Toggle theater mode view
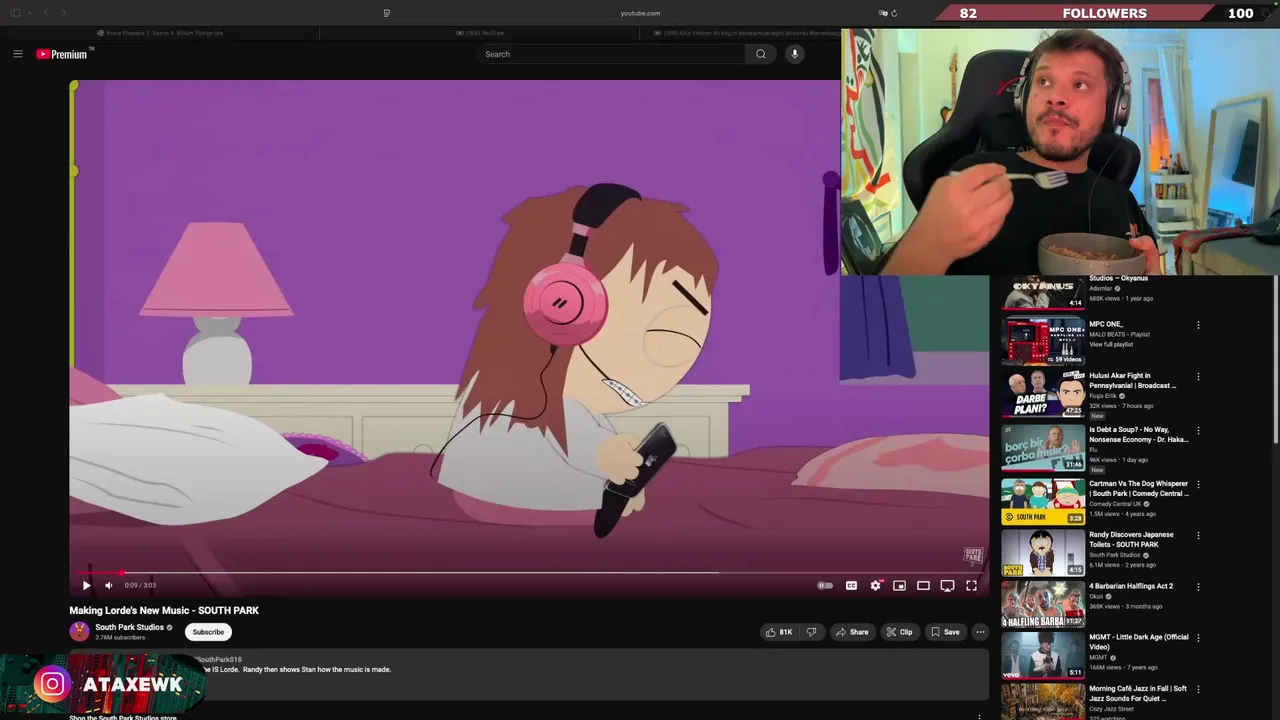The width and height of the screenshot is (1280, 720). [923, 585]
